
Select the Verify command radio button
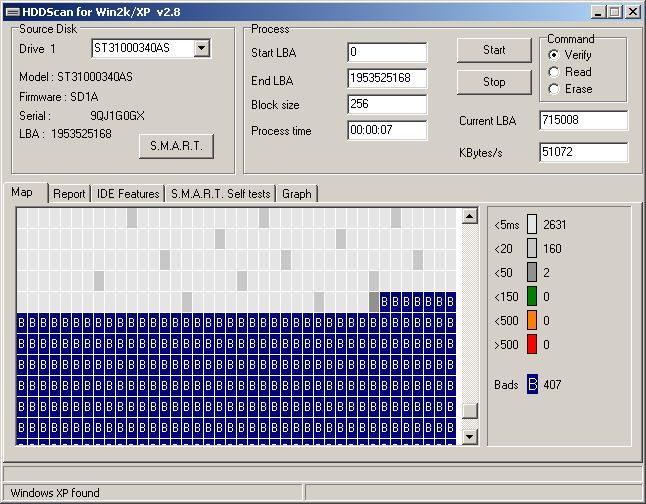tap(554, 55)
